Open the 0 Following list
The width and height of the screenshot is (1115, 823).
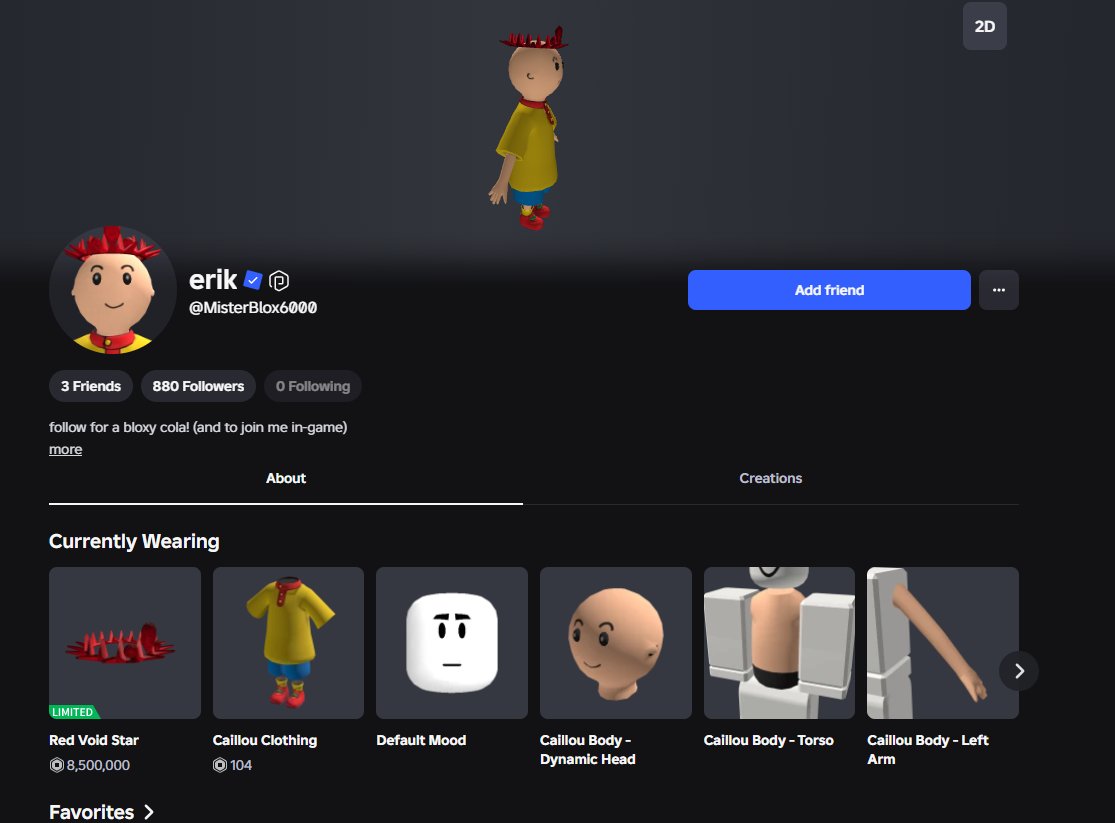(x=313, y=386)
